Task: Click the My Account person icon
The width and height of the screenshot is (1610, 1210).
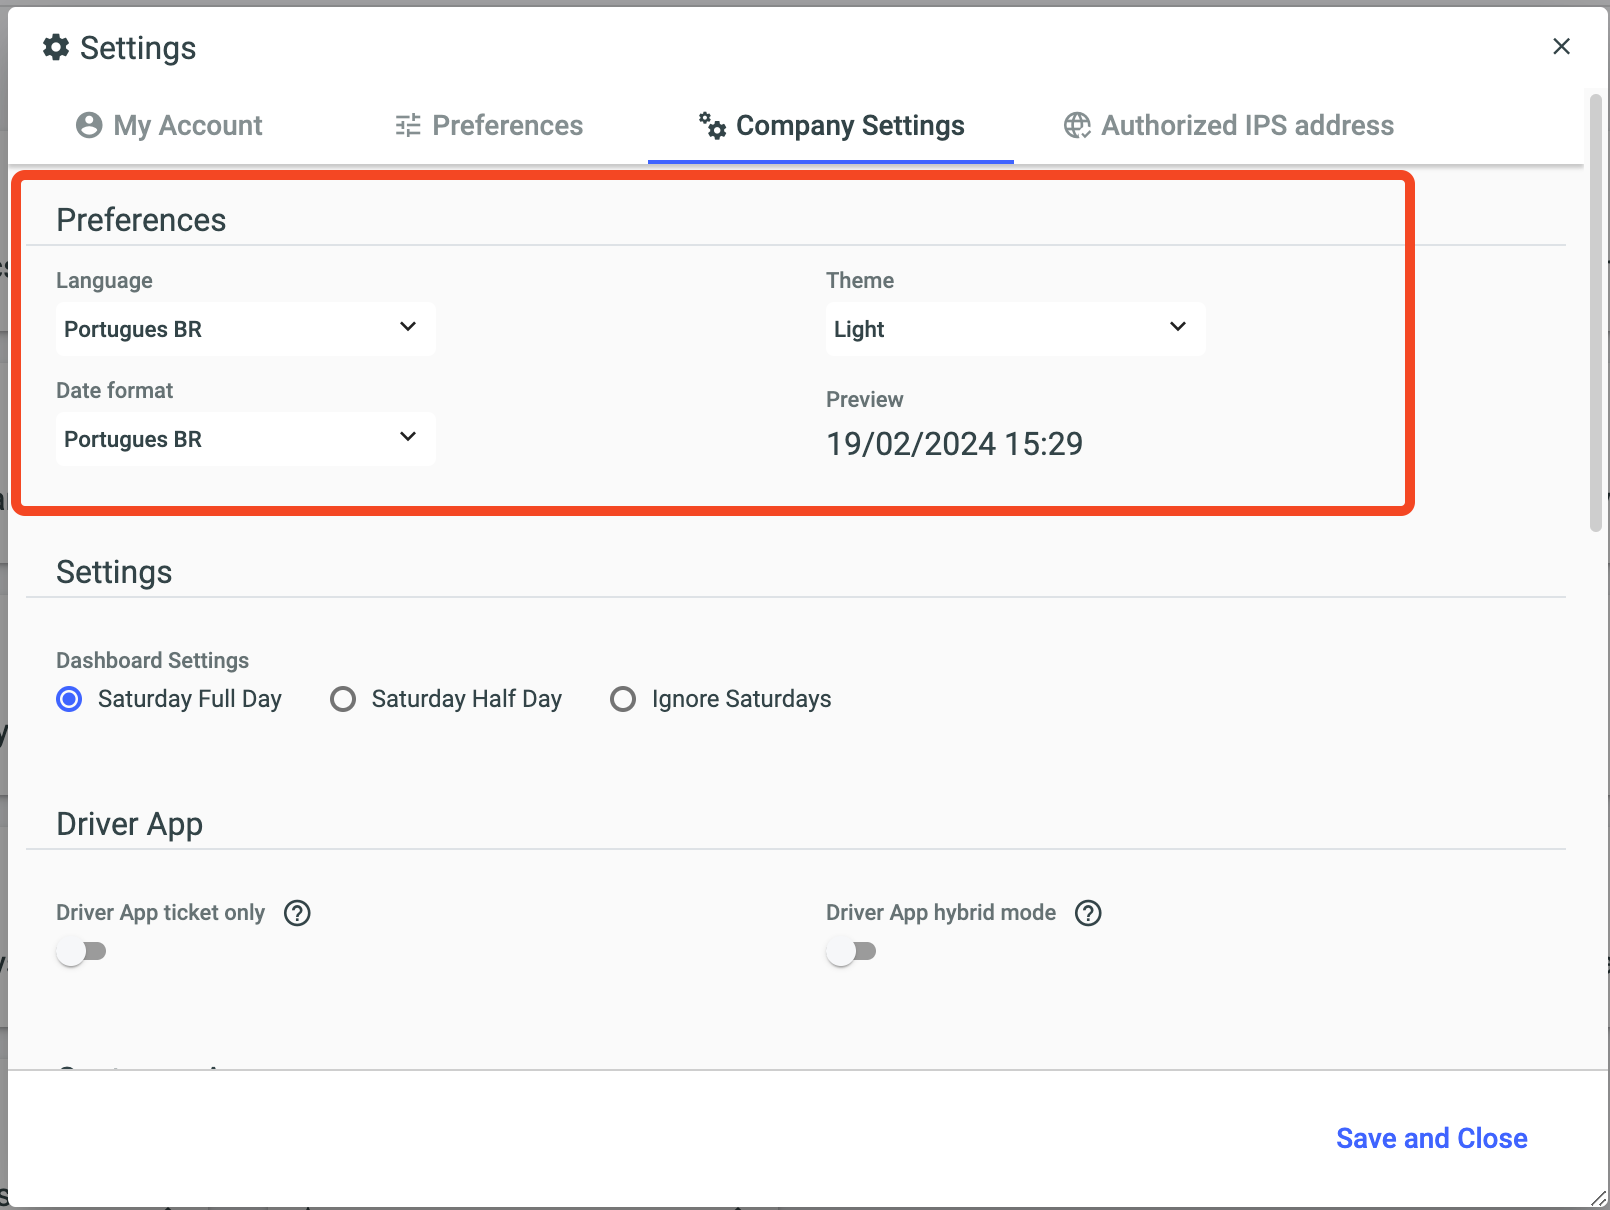Action: click(89, 125)
